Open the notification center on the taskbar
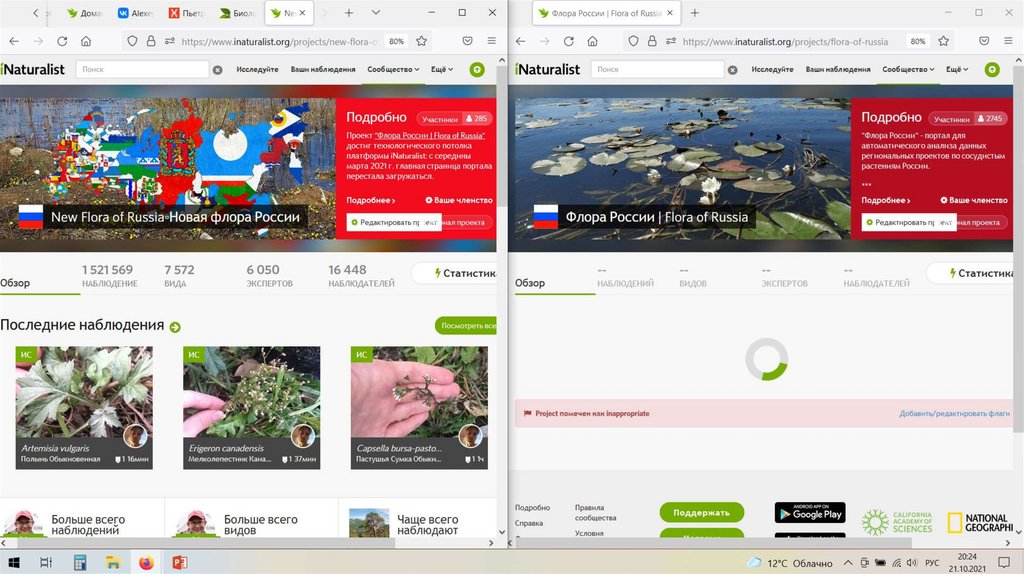This screenshot has width=1024, height=574. pyautogui.click(x=1004, y=562)
